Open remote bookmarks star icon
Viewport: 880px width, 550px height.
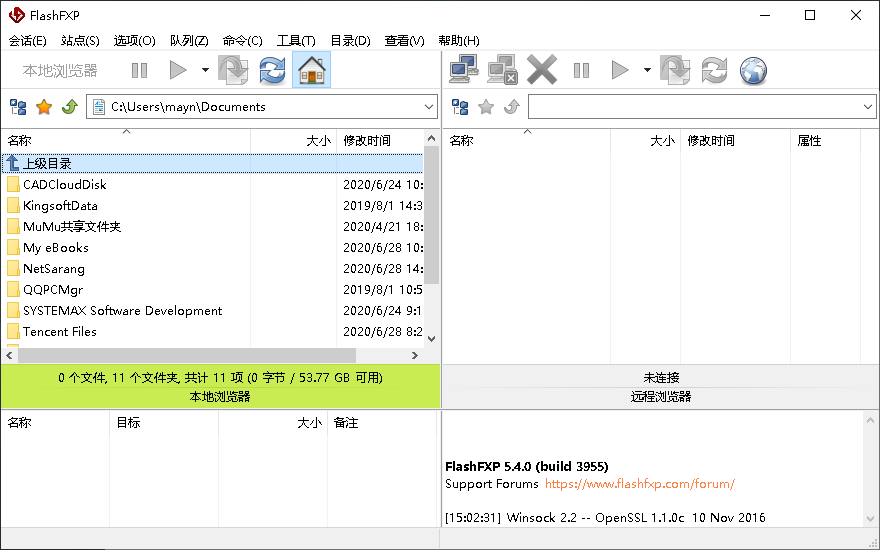tap(486, 107)
